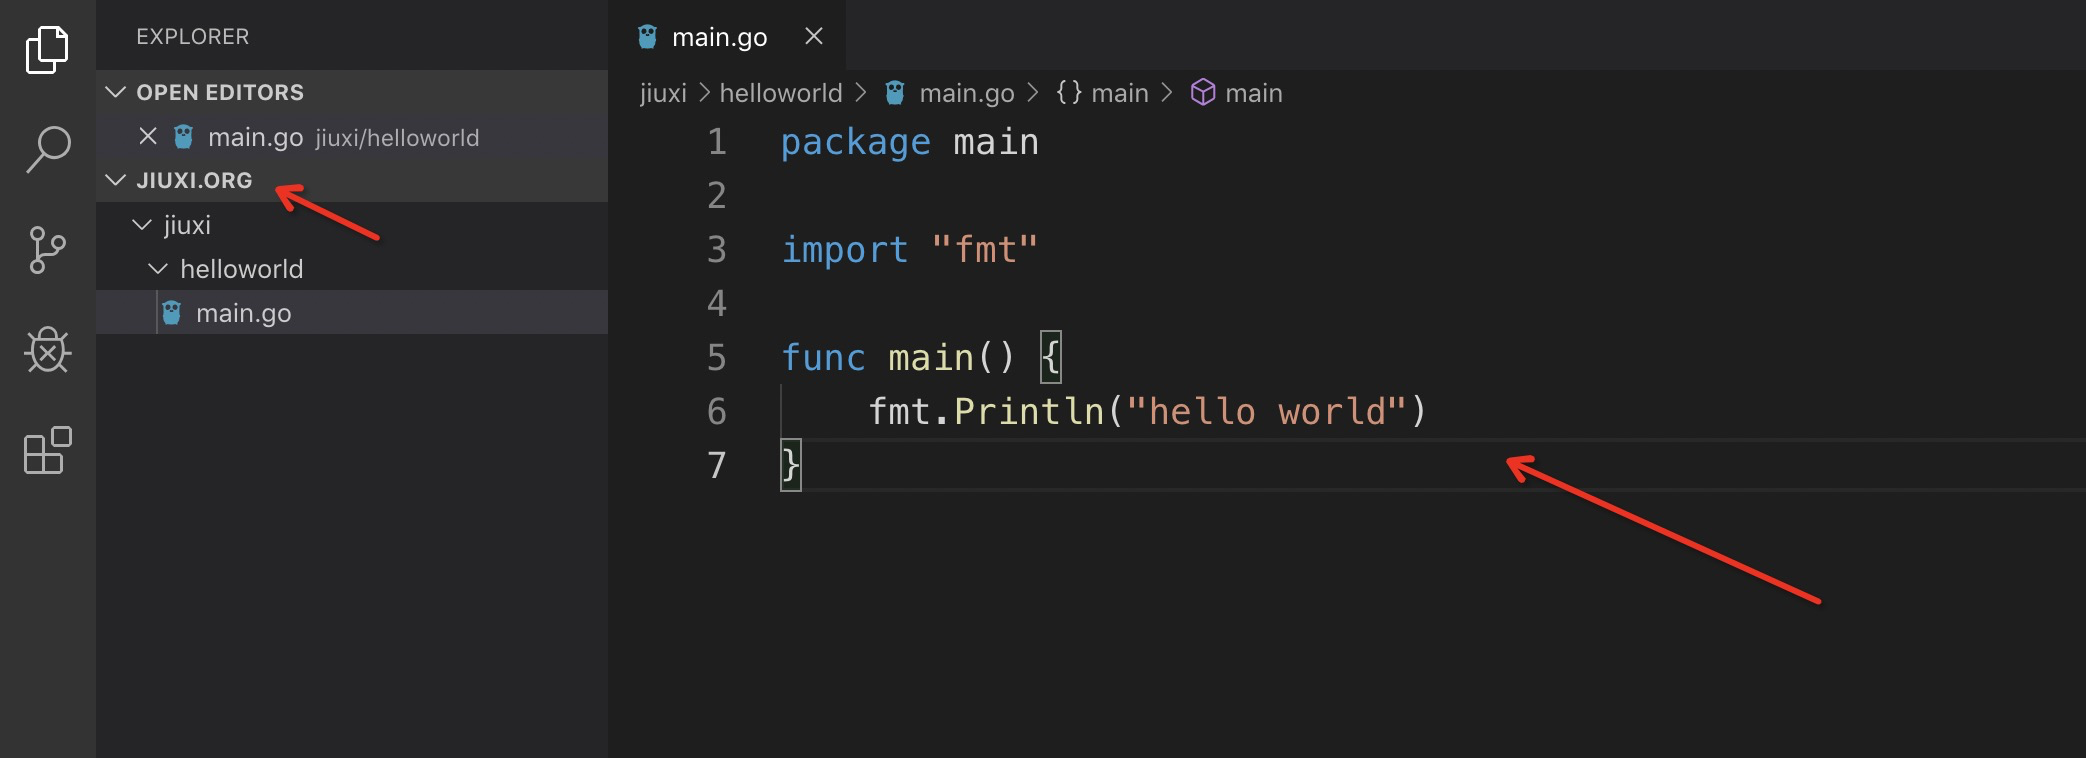Screen dimensions: 2086x758
Task: Collapse the jiuxi folder
Action: click(x=142, y=225)
